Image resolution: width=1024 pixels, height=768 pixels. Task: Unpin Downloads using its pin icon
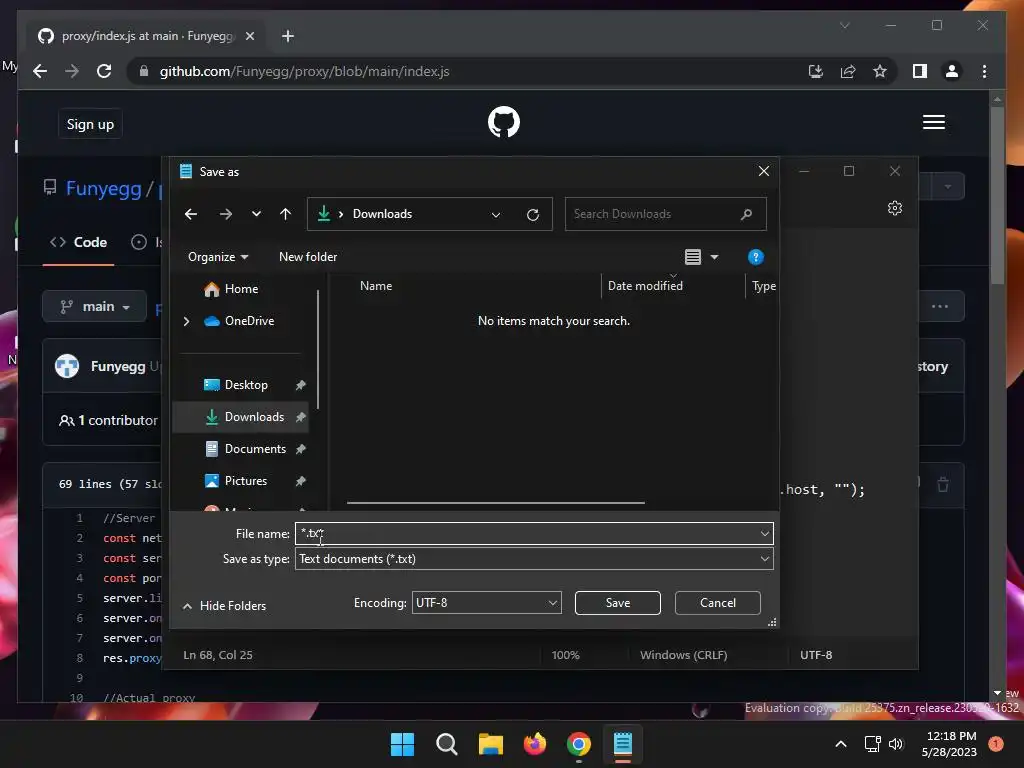[x=300, y=417]
